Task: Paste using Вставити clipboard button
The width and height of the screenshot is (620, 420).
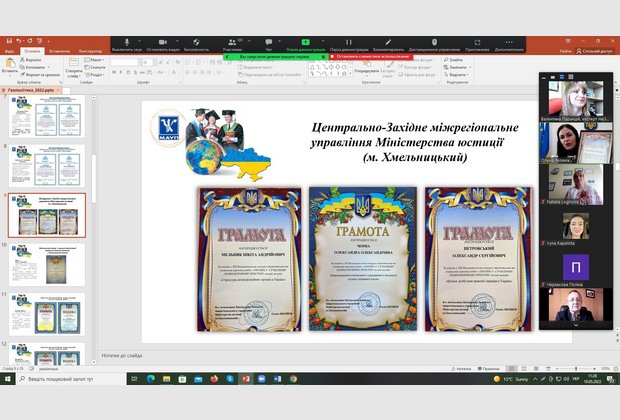Action: (9, 66)
